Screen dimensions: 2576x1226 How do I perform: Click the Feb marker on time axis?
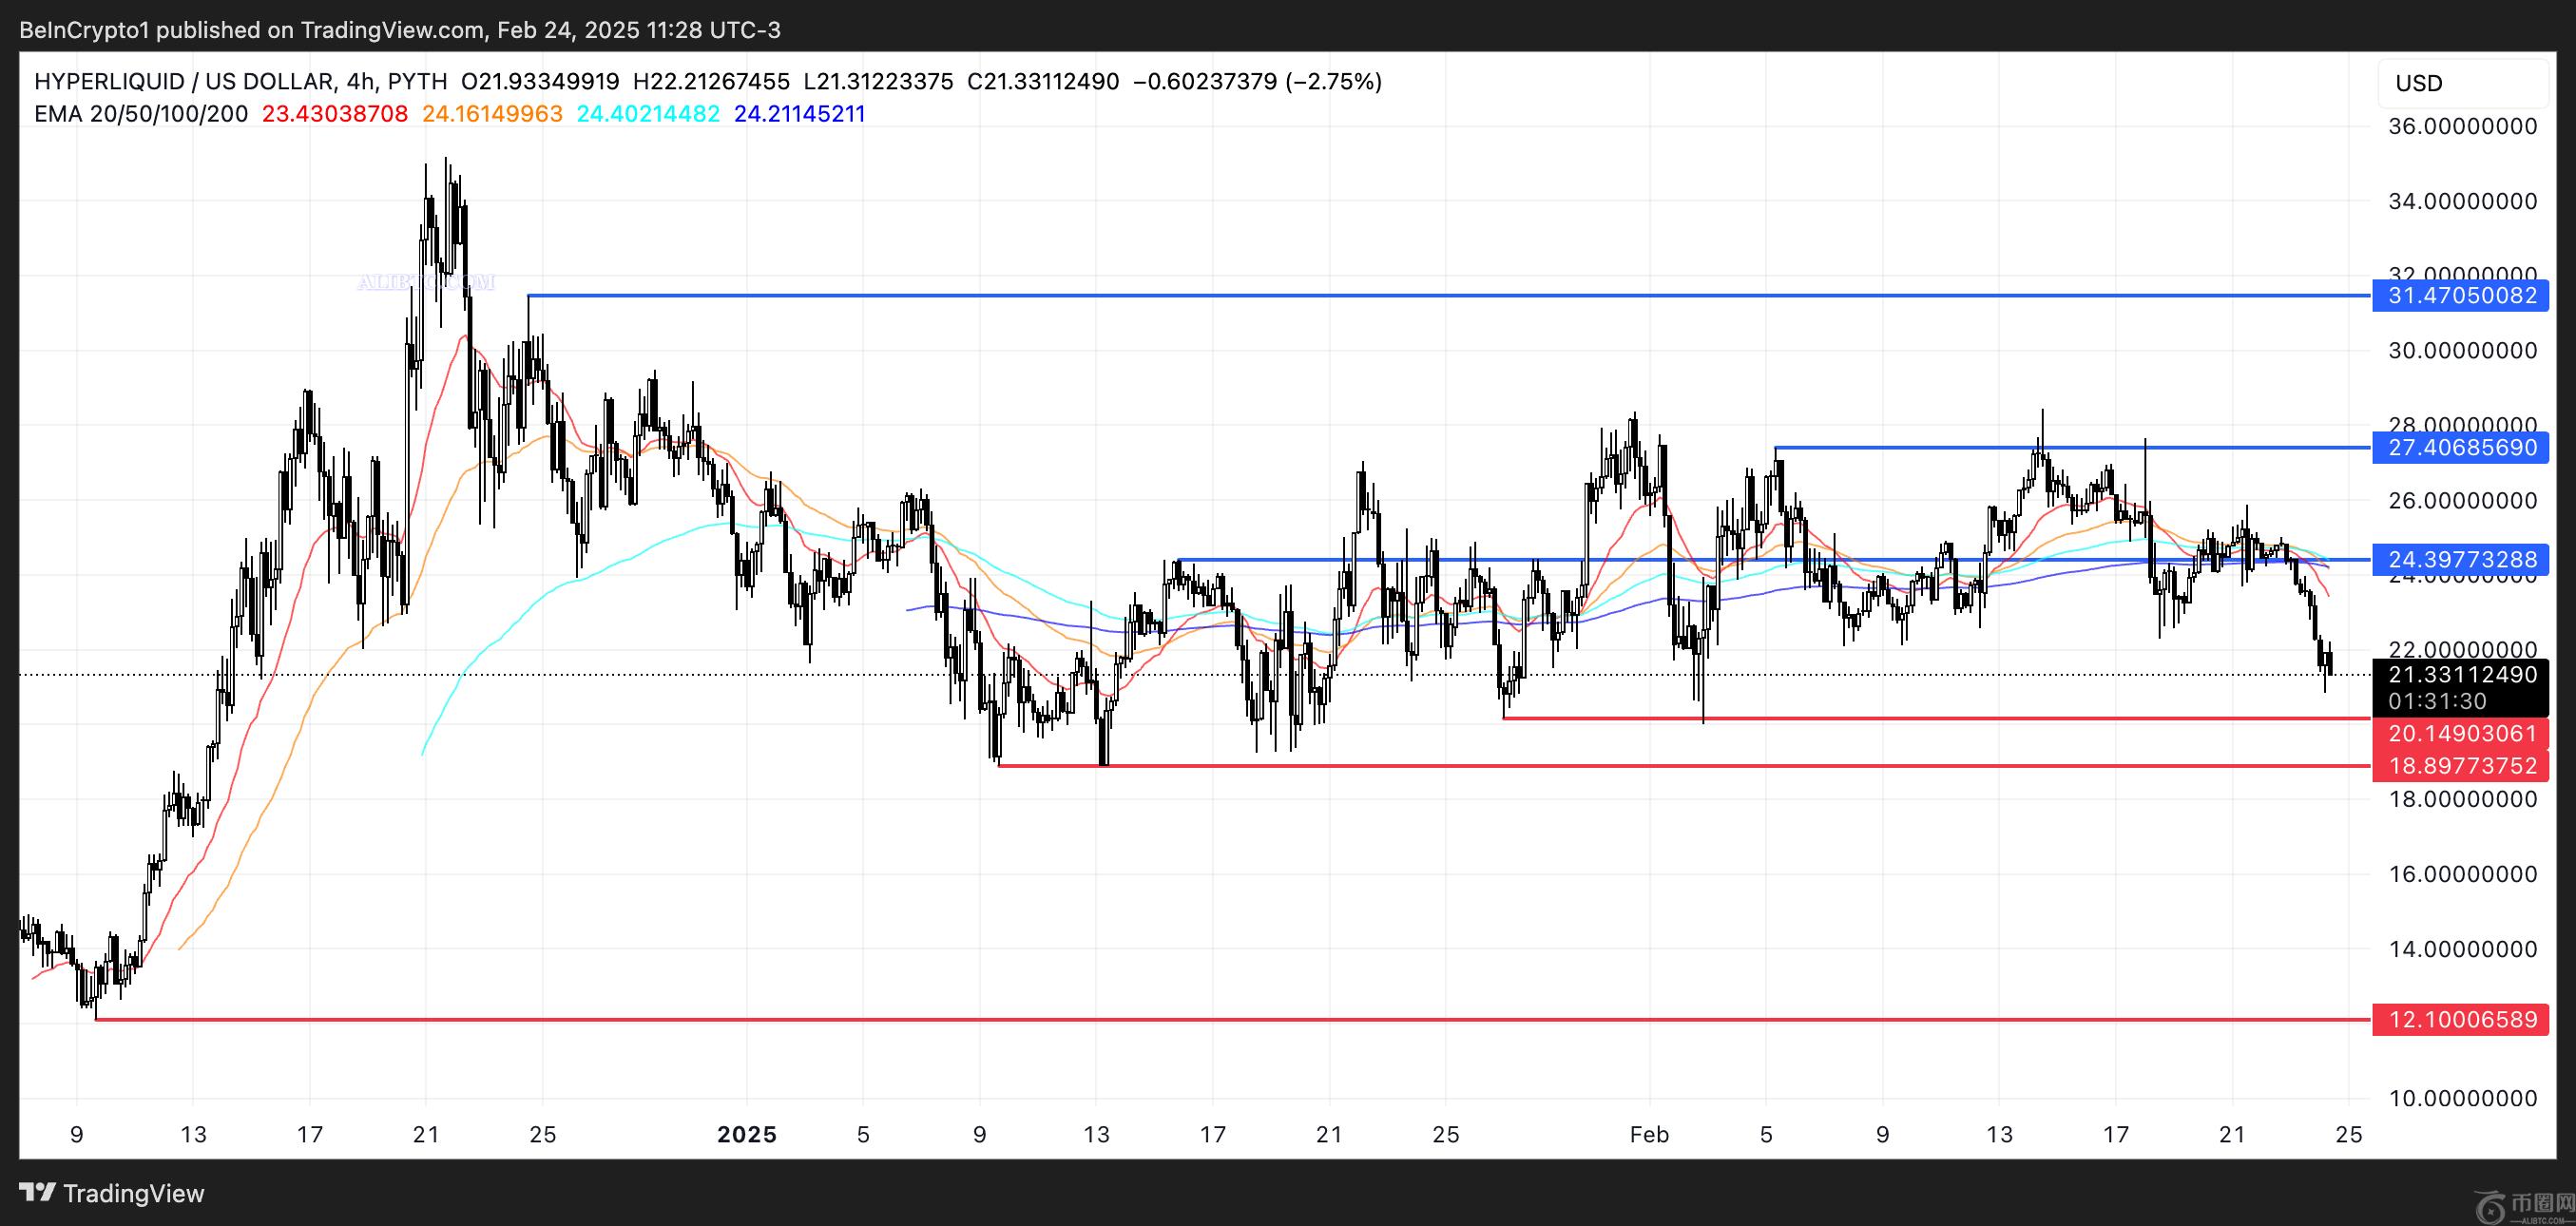[x=1649, y=1135]
